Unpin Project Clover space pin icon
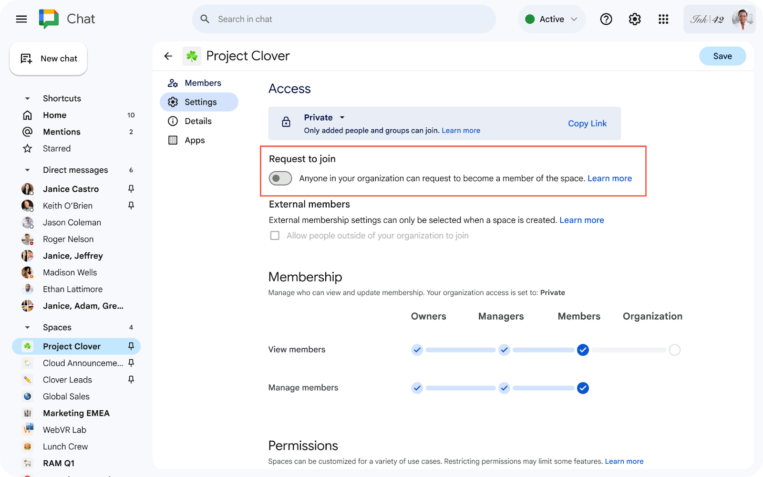This screenshot has width=763, height=477. click(131, 346)
